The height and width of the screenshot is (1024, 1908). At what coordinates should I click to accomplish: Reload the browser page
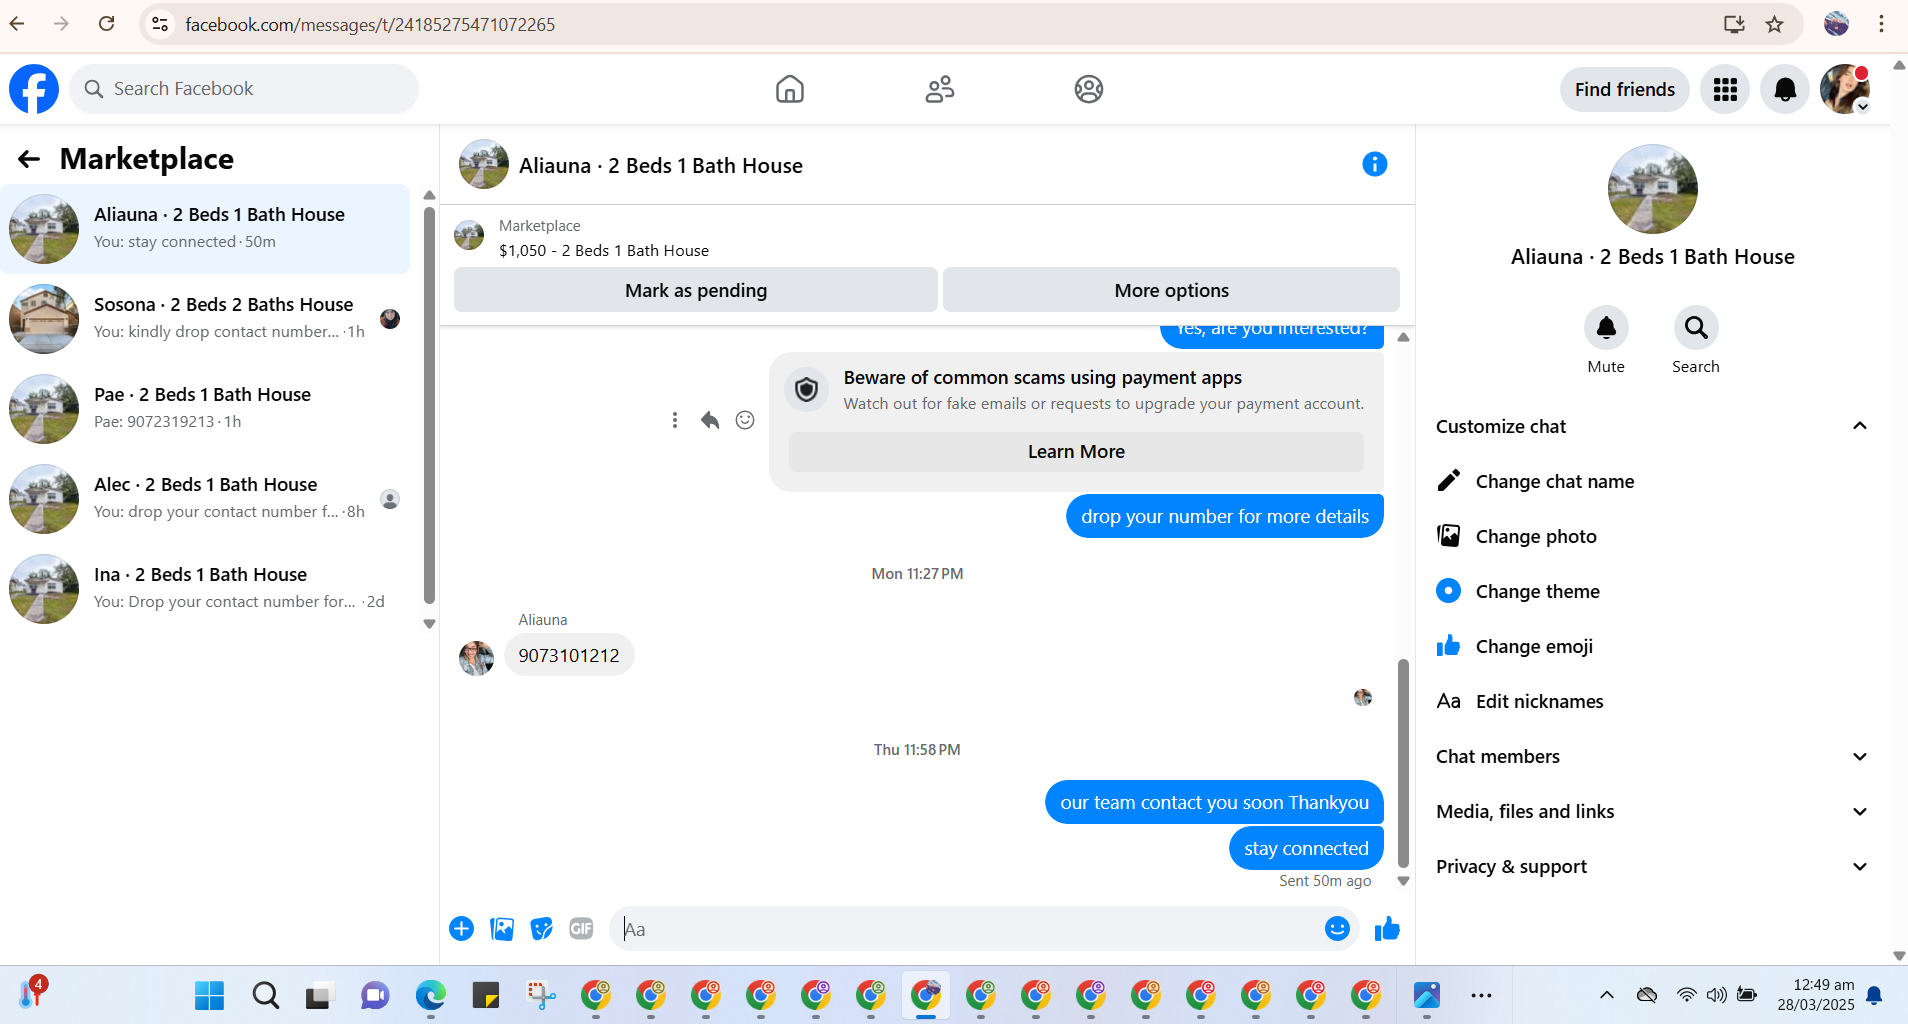107,24
